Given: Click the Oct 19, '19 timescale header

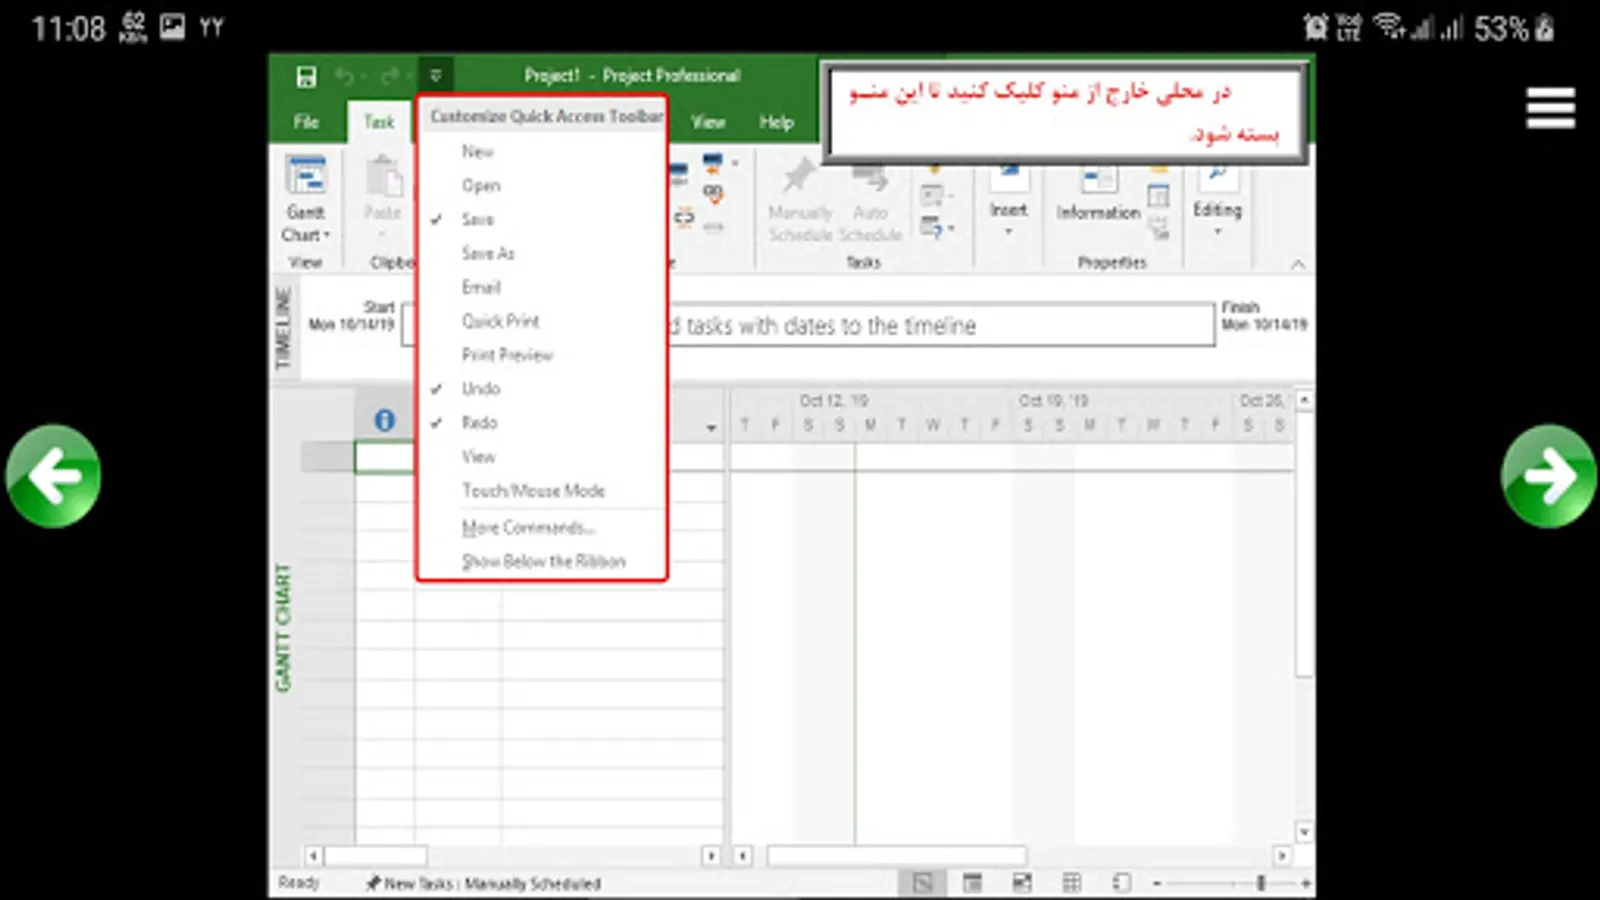Looking at the screenshot, I should 1053,401.
